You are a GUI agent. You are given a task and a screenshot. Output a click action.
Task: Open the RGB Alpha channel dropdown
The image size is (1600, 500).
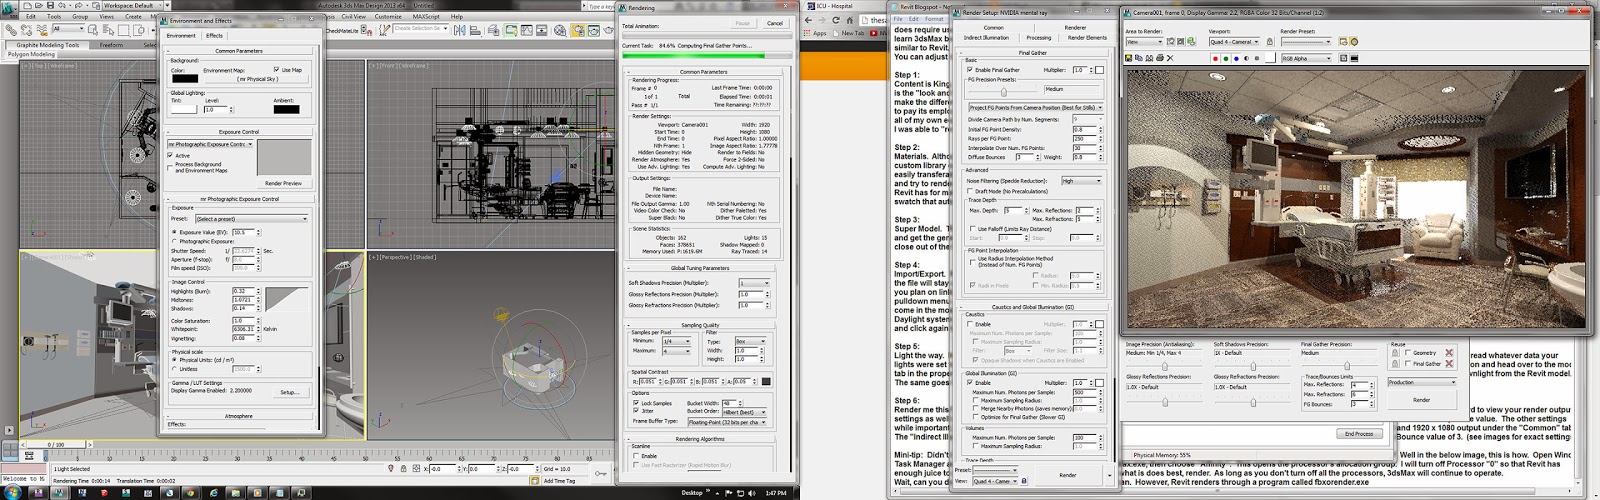tap(1306, 58)
